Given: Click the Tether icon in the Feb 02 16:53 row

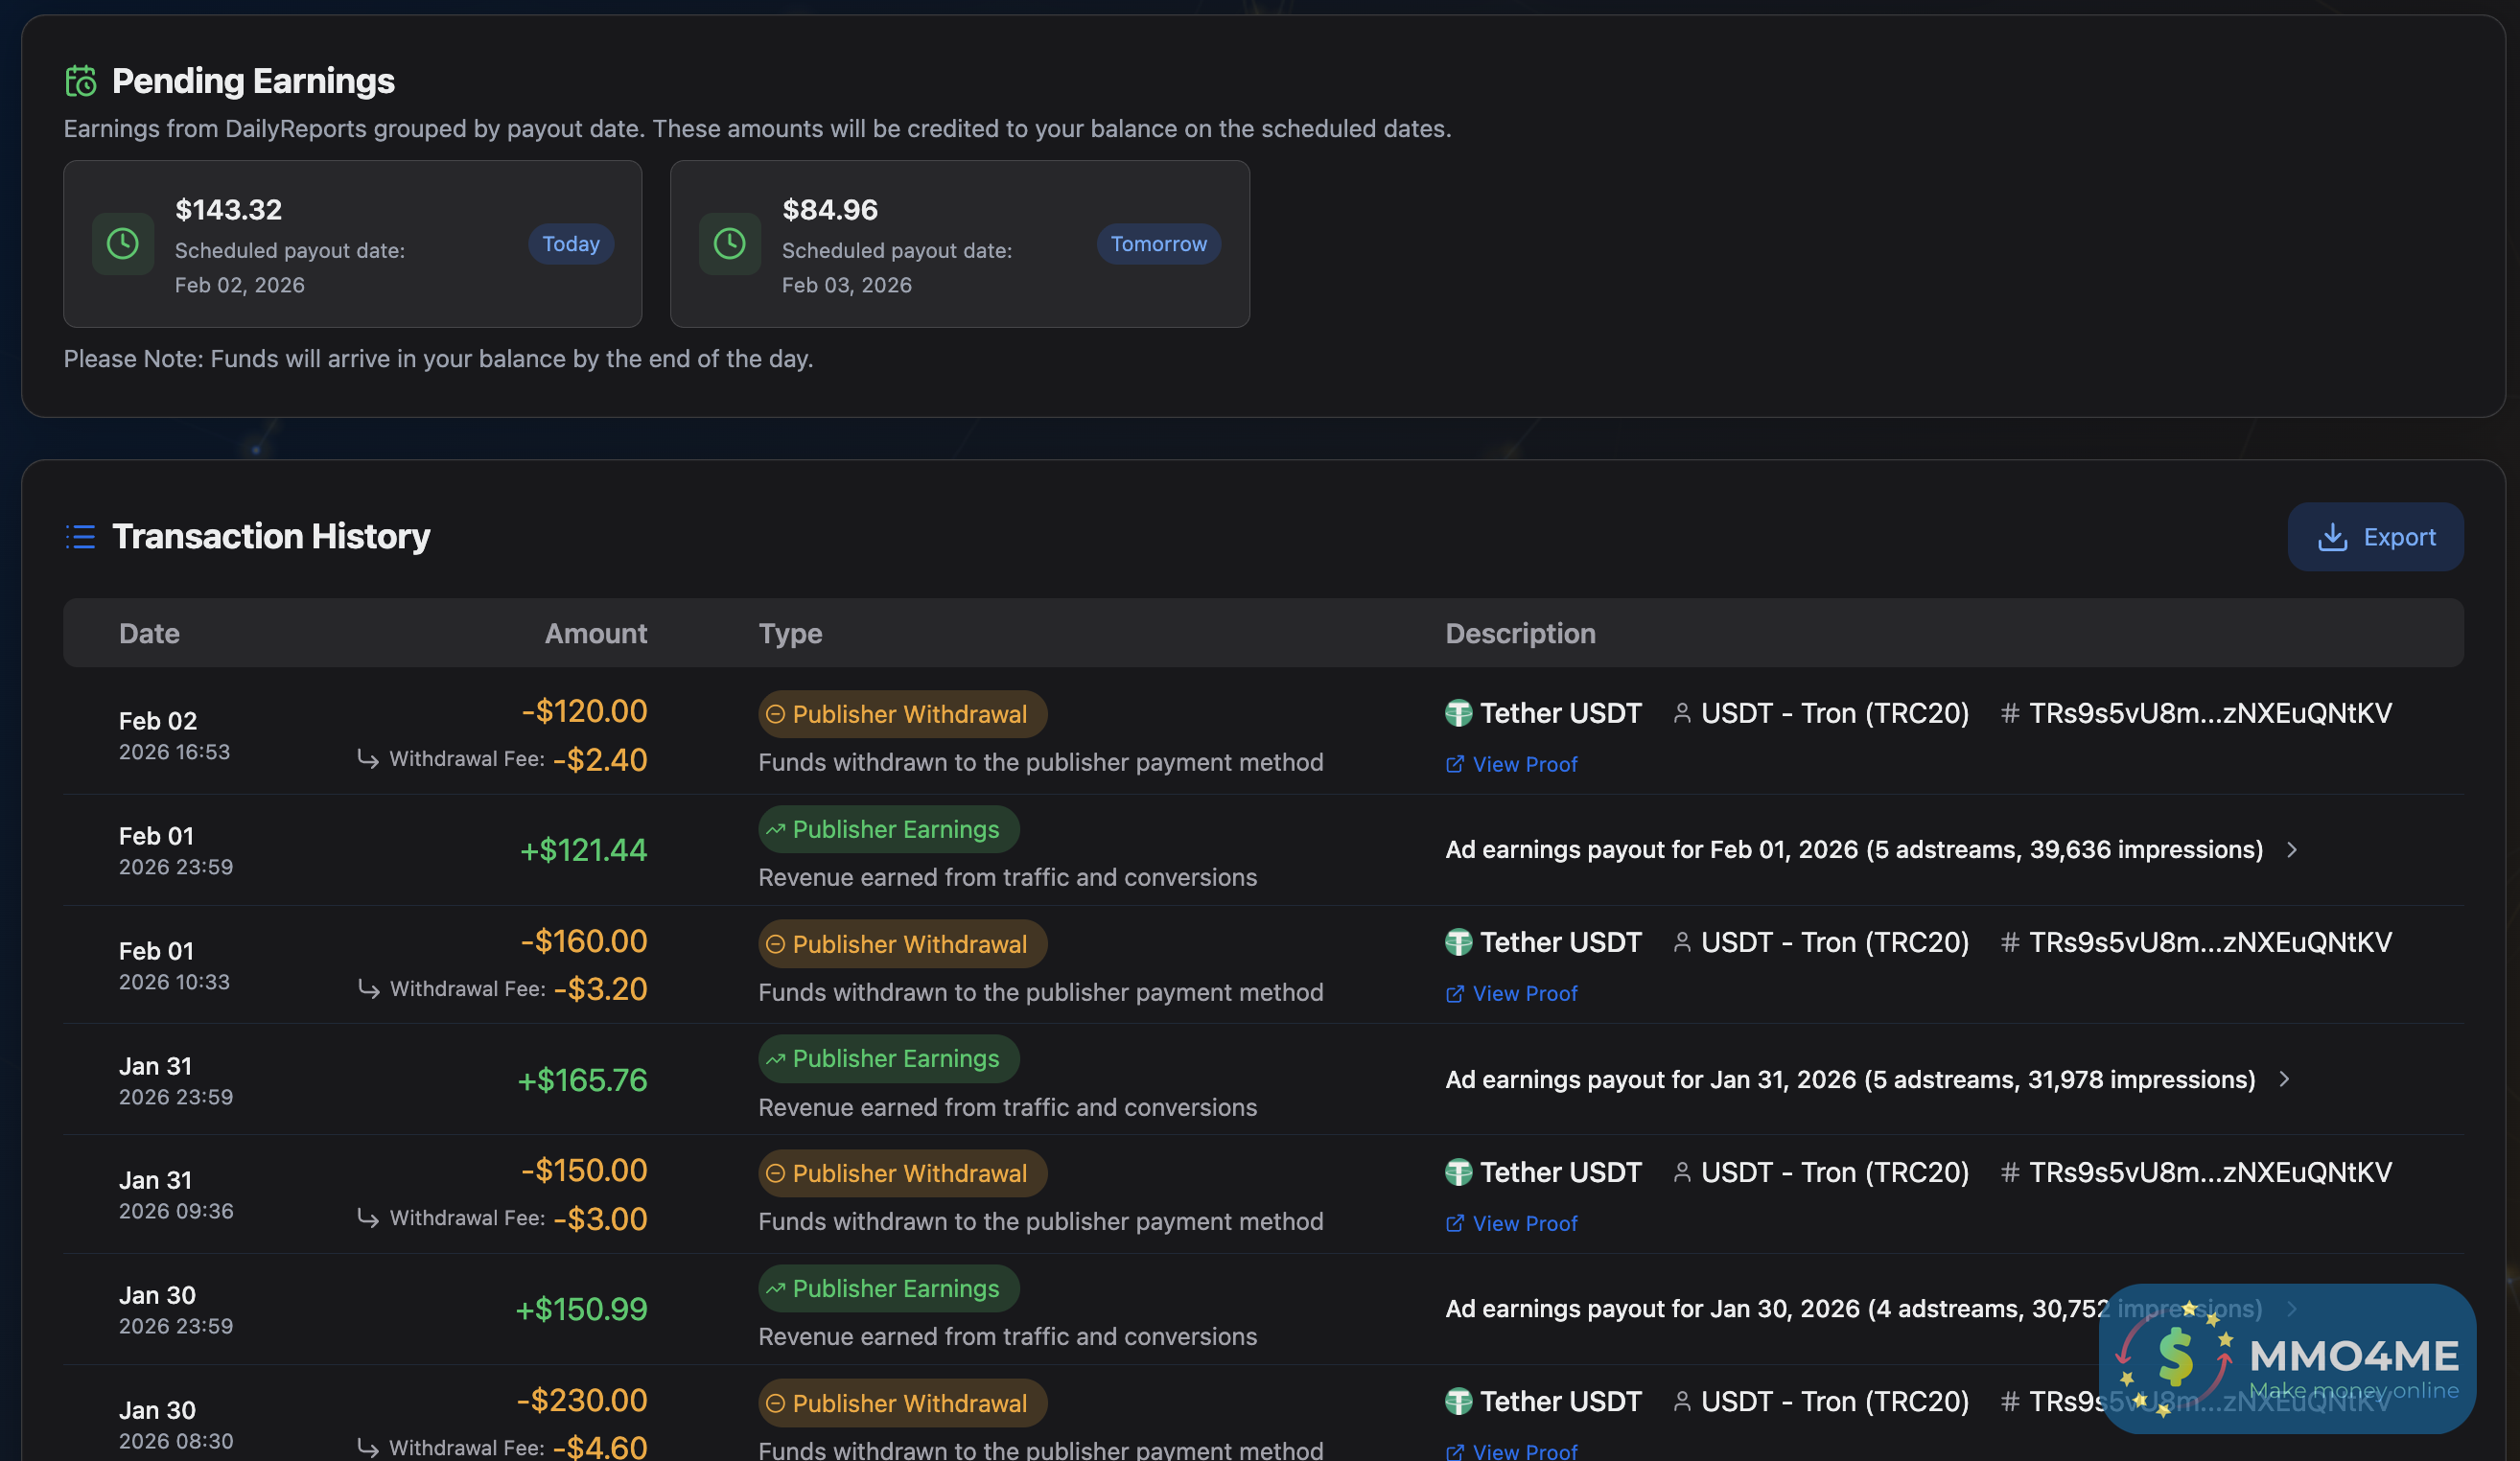Looking at the screenshot, I should (1459, 713).
